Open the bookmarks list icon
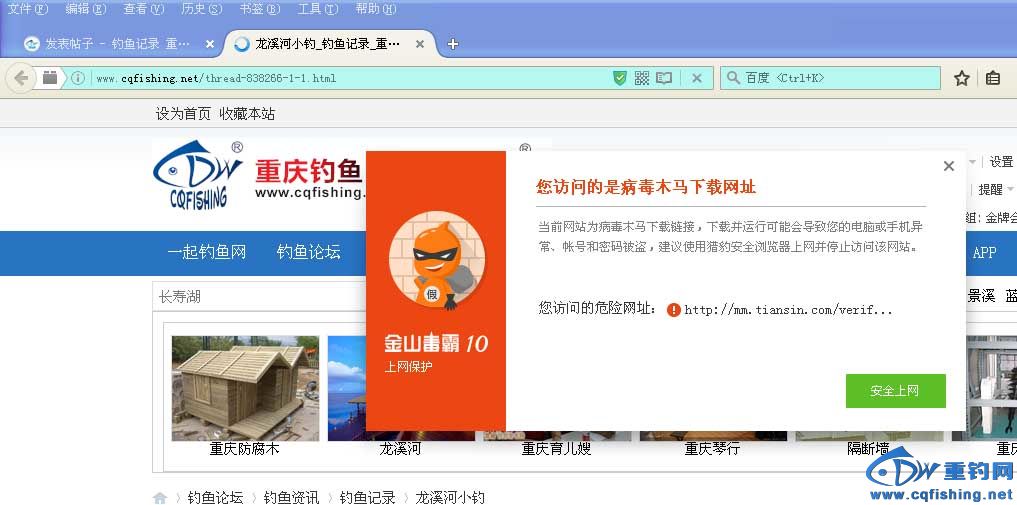The height and width of the screenshot is (505, 1017). click(992, 78)
